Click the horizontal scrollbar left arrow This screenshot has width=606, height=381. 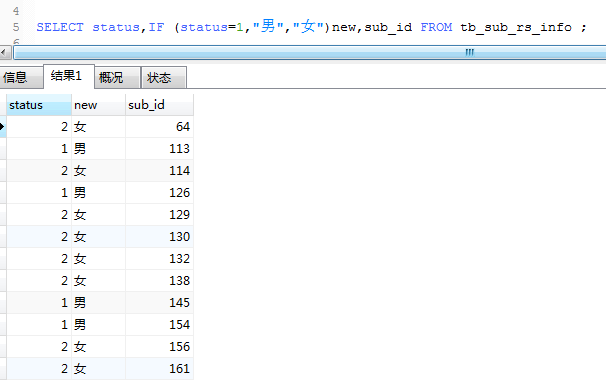point(5,53)
